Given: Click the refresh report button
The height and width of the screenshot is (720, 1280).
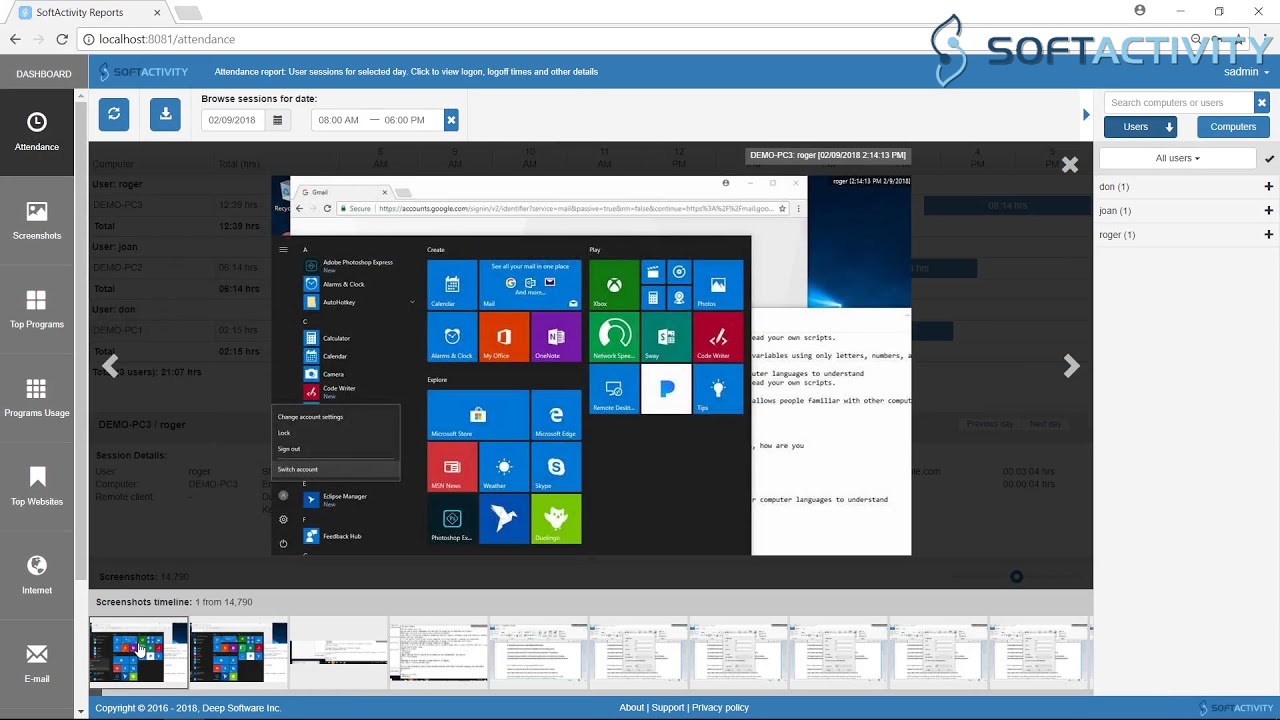Looking at the screenshot, I should coord(114,114).
